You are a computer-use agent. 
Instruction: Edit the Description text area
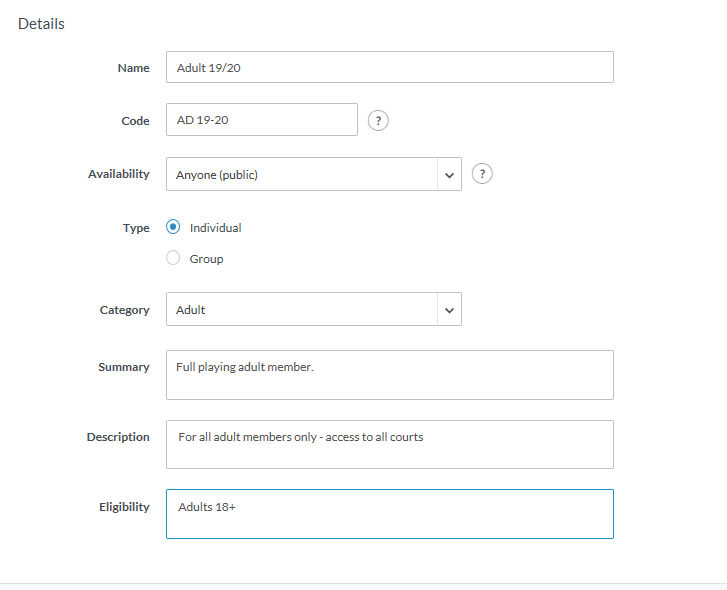389,444
